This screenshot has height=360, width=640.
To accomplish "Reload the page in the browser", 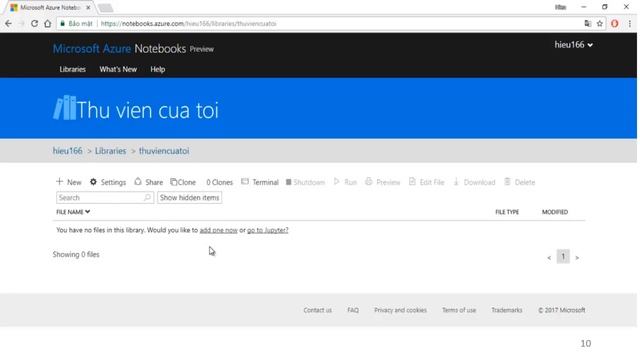I will [34, 24].
